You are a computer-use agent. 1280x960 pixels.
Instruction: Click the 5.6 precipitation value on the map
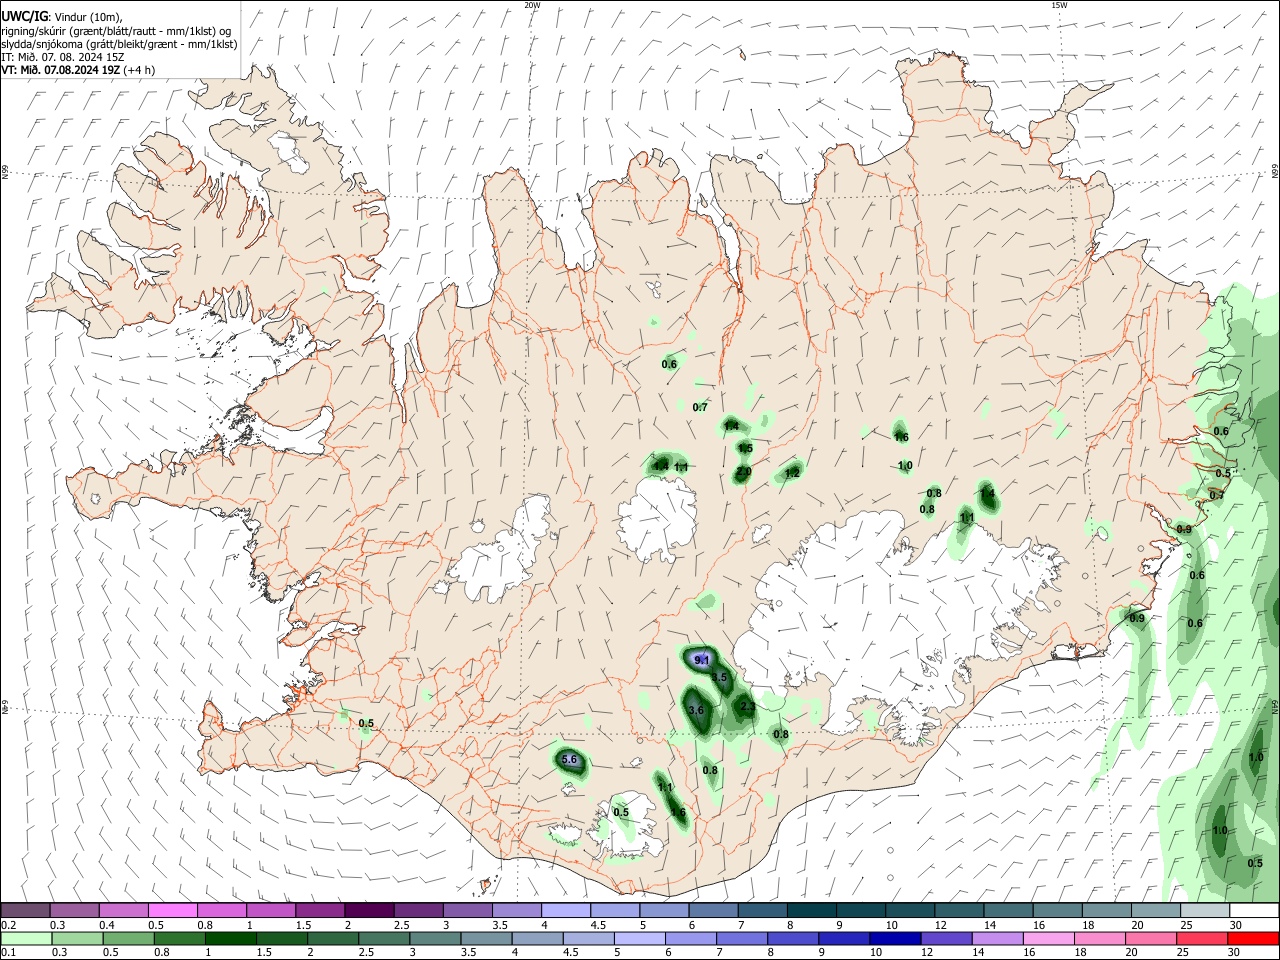tap(570, 760)
